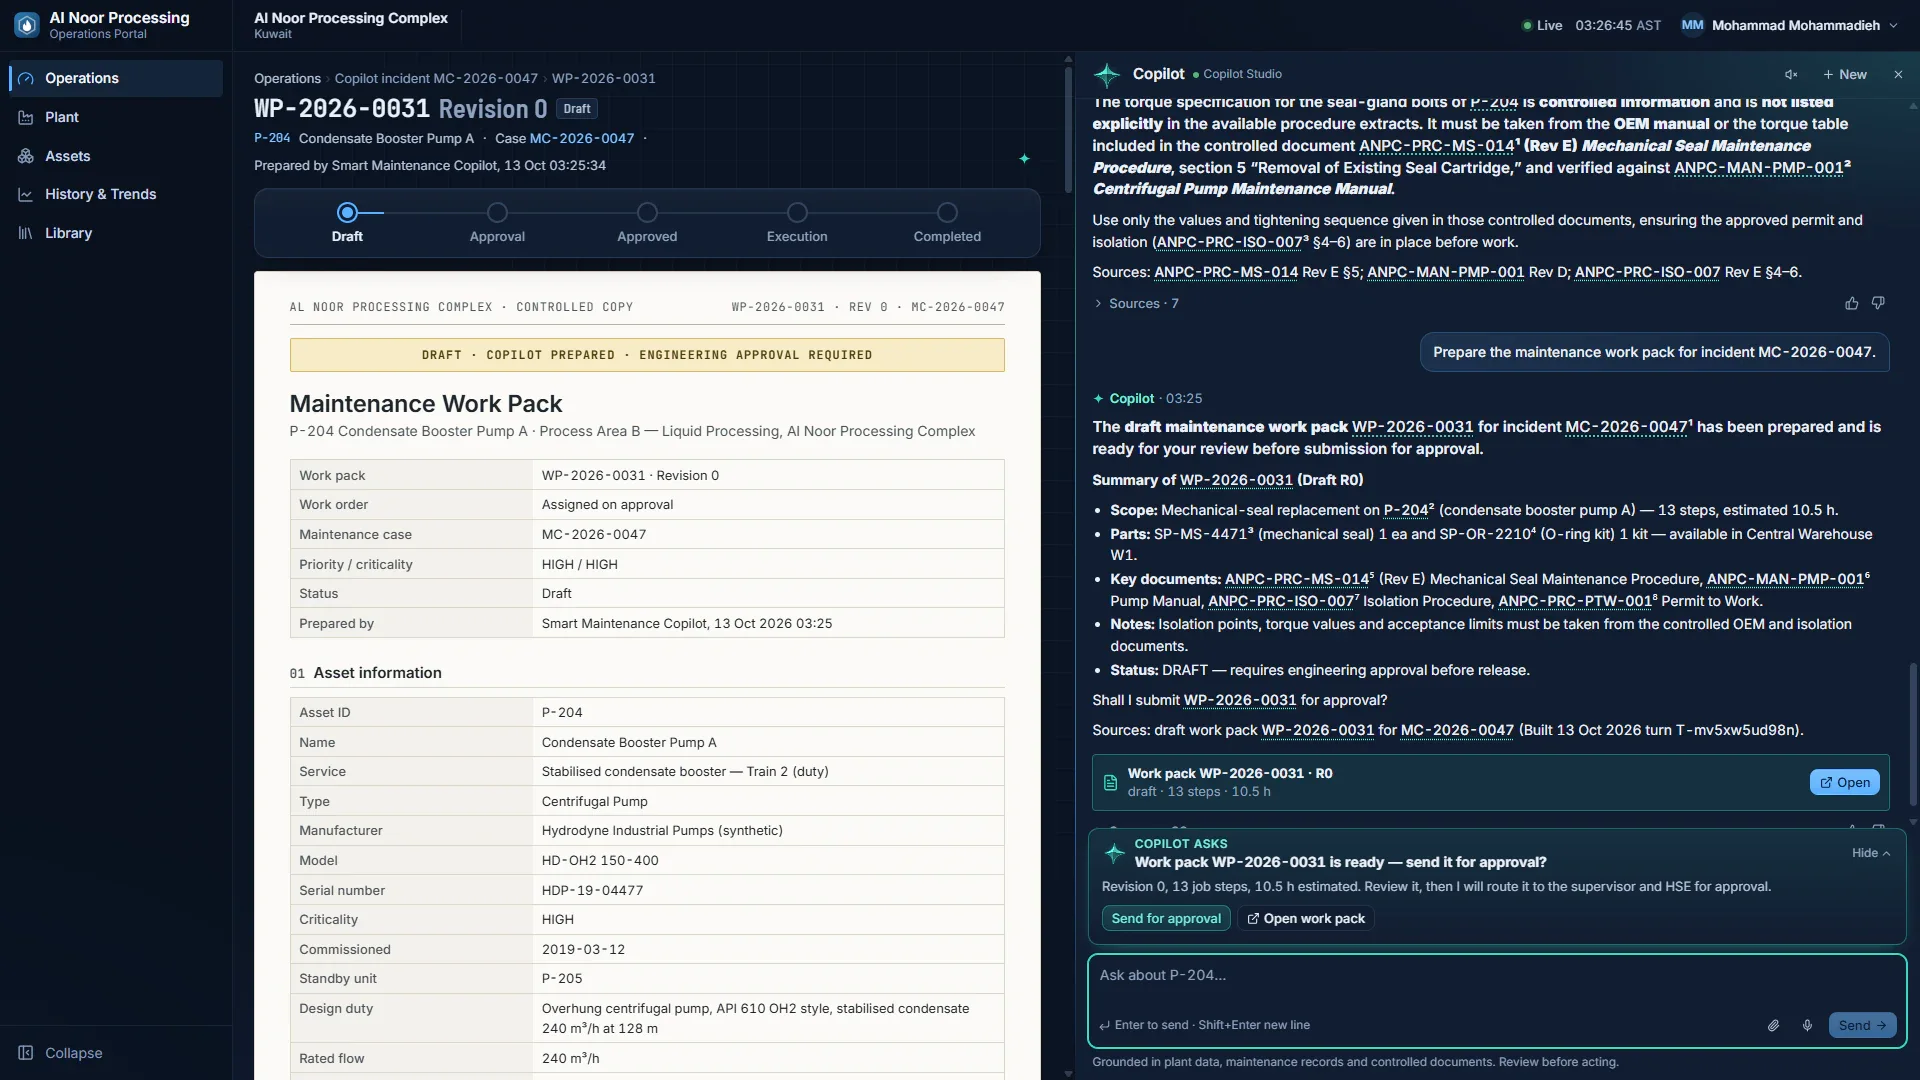1920x1080 pixels.
Task: Select the Approved workflow stage marker
Action: tap(647, 212)
